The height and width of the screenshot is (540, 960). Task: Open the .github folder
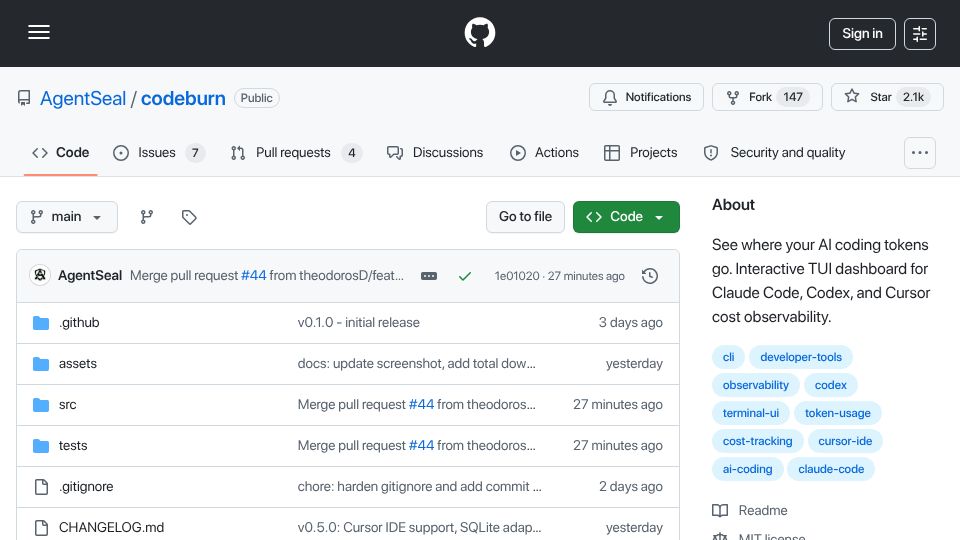pyautogui.click(x=79, y=323)
